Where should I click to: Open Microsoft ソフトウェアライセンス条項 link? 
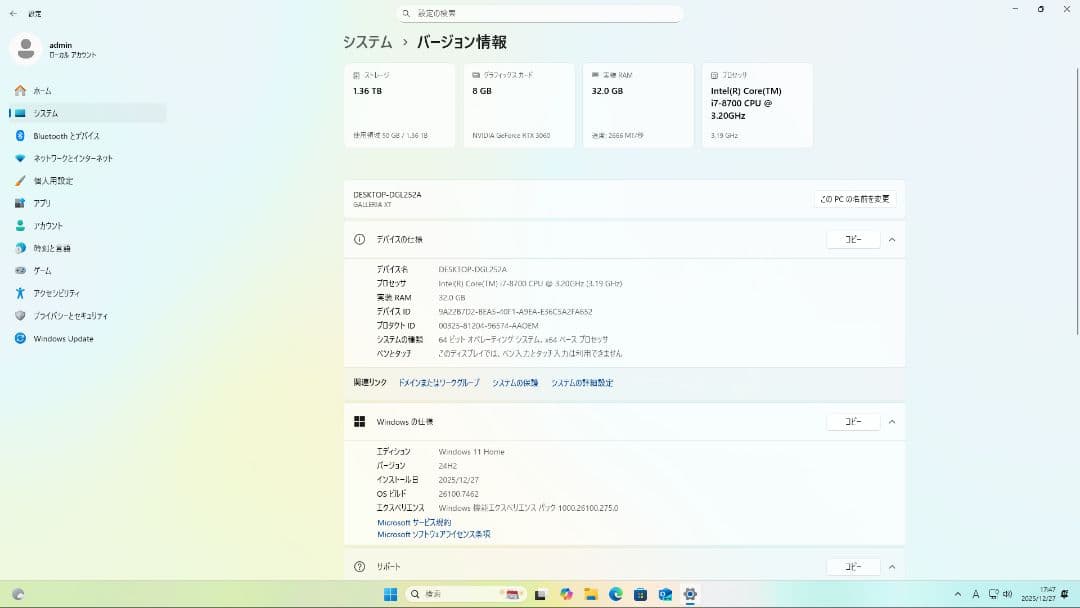click(x=433, y=534)
